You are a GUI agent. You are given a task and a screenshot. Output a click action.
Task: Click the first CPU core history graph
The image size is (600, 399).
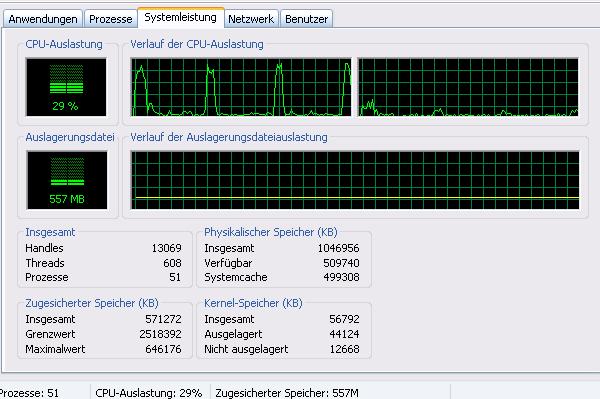click(241, 87)
